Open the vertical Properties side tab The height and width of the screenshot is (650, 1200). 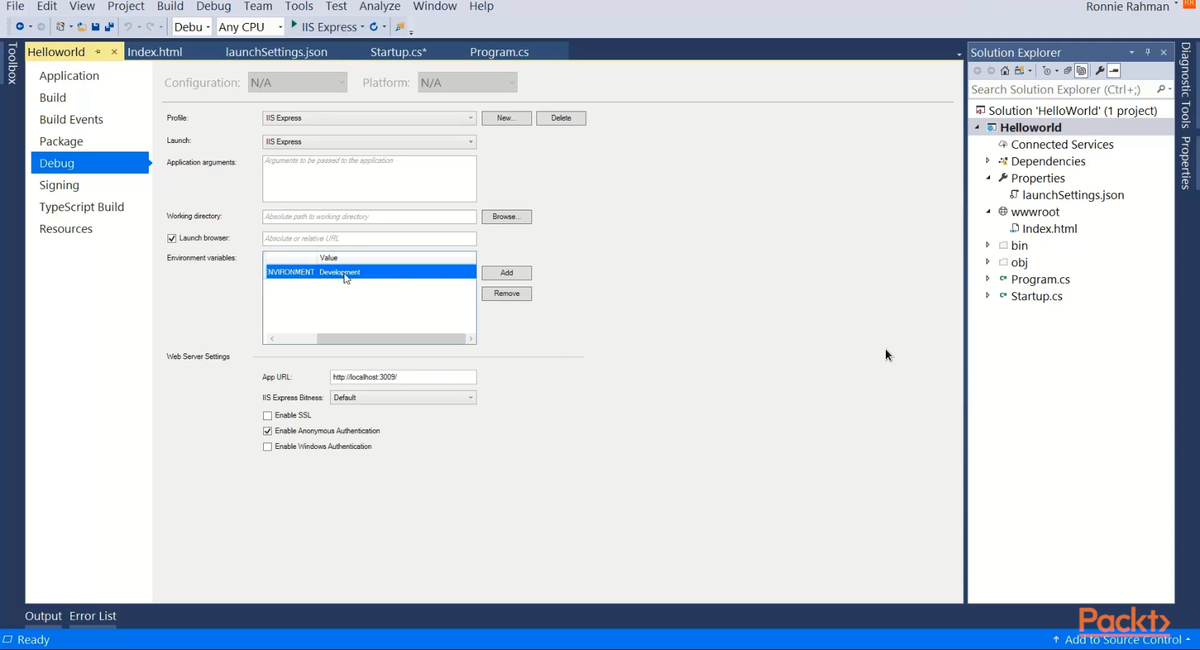pos(1186,163)
